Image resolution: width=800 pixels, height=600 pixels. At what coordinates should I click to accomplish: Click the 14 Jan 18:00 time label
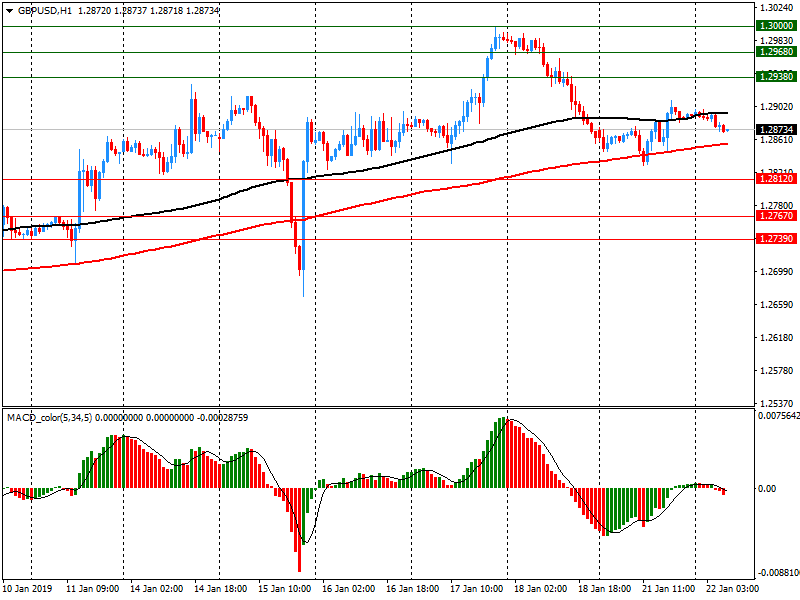pos(221,589)
